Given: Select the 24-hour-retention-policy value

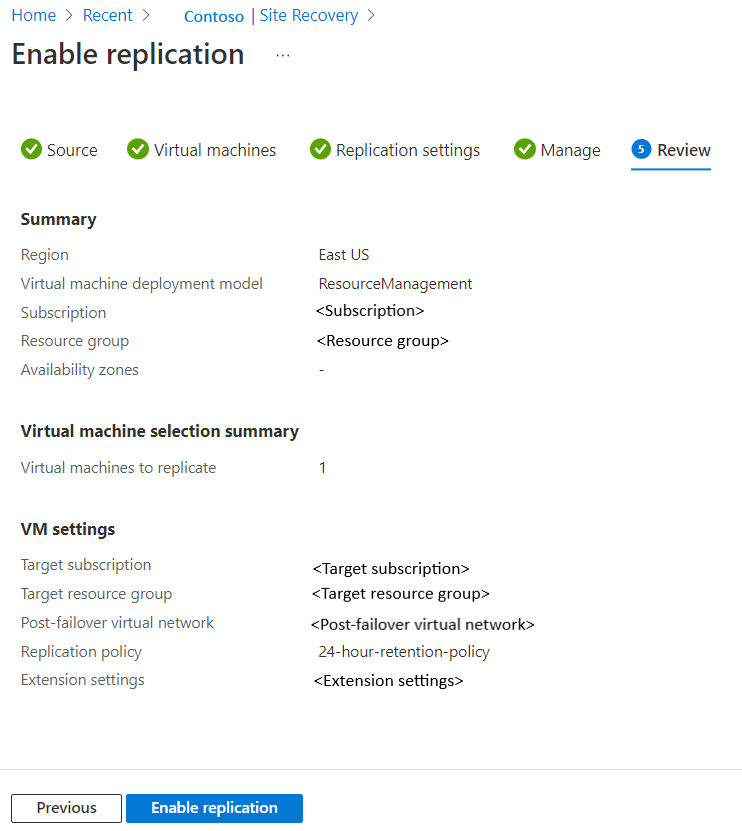Looking at the screenshot, I should [404, 651].
